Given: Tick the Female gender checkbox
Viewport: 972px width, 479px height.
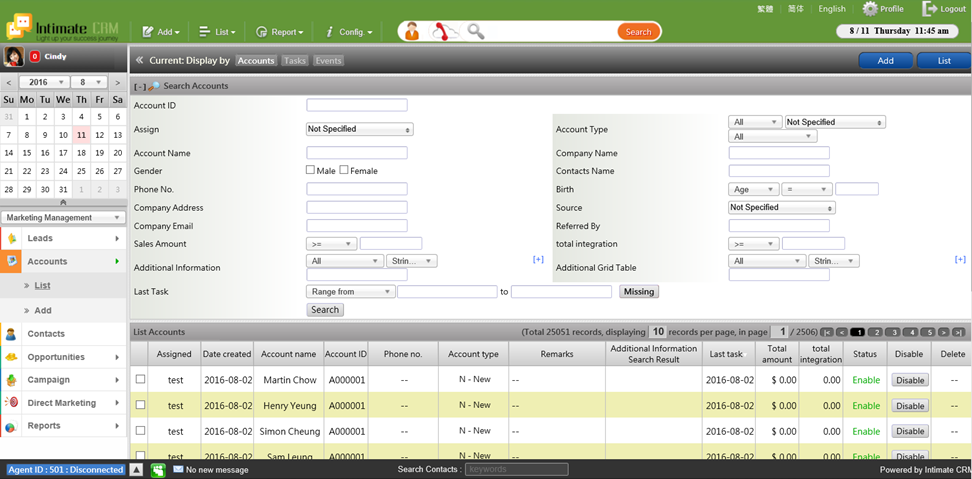Looking at the screenshot, I should [x=344, y=170].
